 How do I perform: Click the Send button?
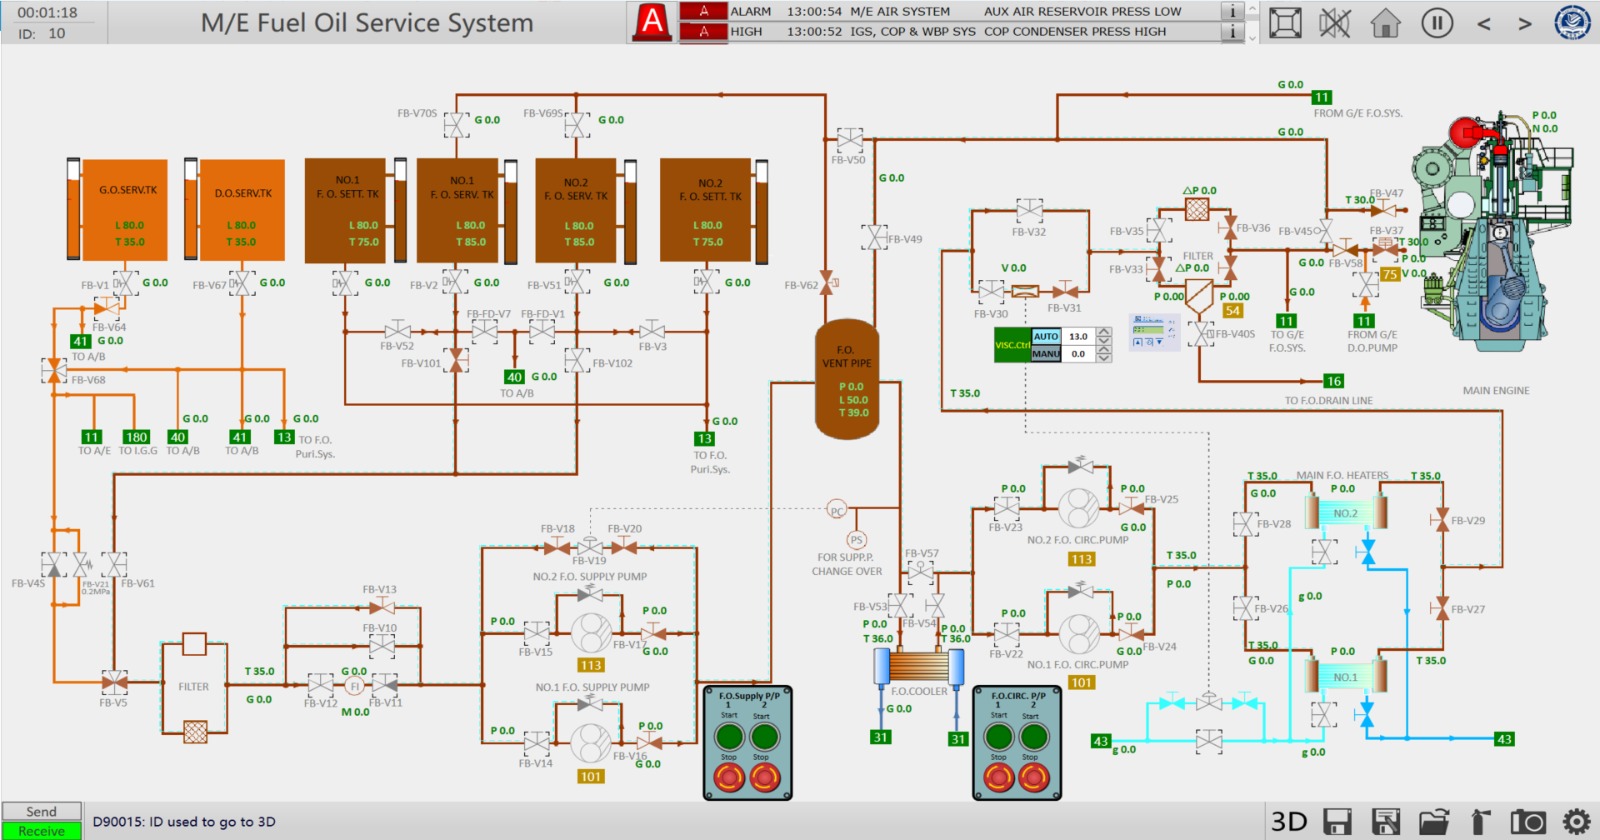[x=41, y=811]
